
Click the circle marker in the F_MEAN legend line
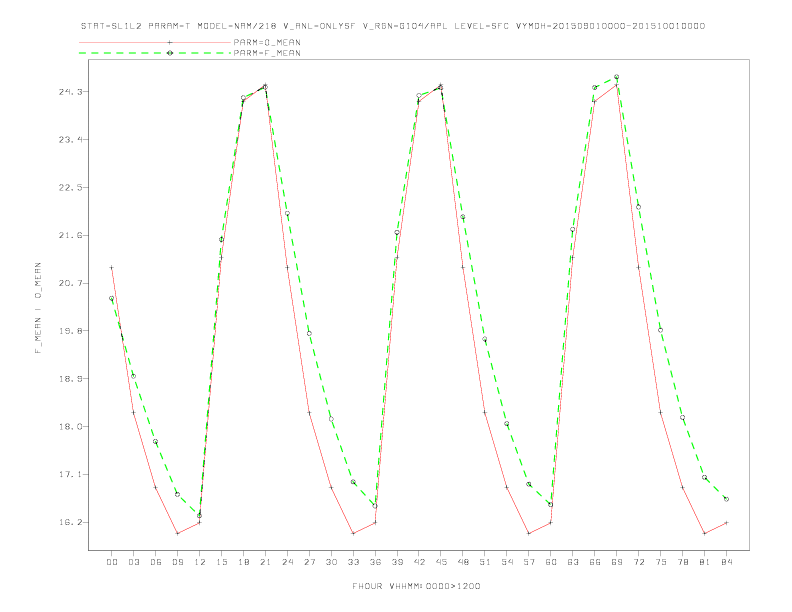coord(170,53)
